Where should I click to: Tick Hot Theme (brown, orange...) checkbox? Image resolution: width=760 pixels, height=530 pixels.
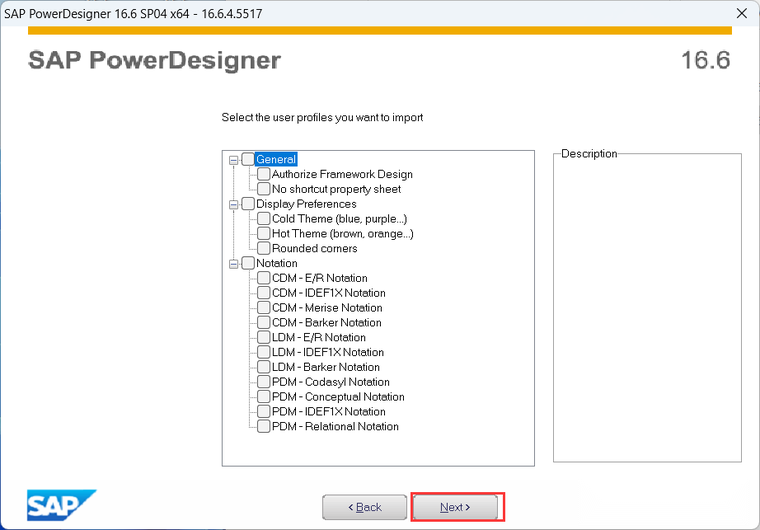(x=264, y=234)
